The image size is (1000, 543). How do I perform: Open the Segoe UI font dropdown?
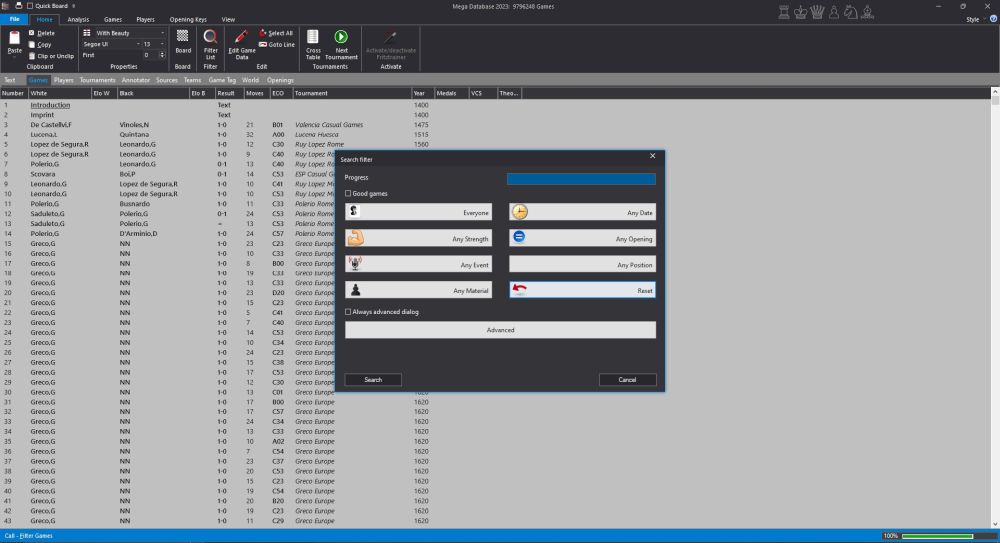(x=110, y=44)
